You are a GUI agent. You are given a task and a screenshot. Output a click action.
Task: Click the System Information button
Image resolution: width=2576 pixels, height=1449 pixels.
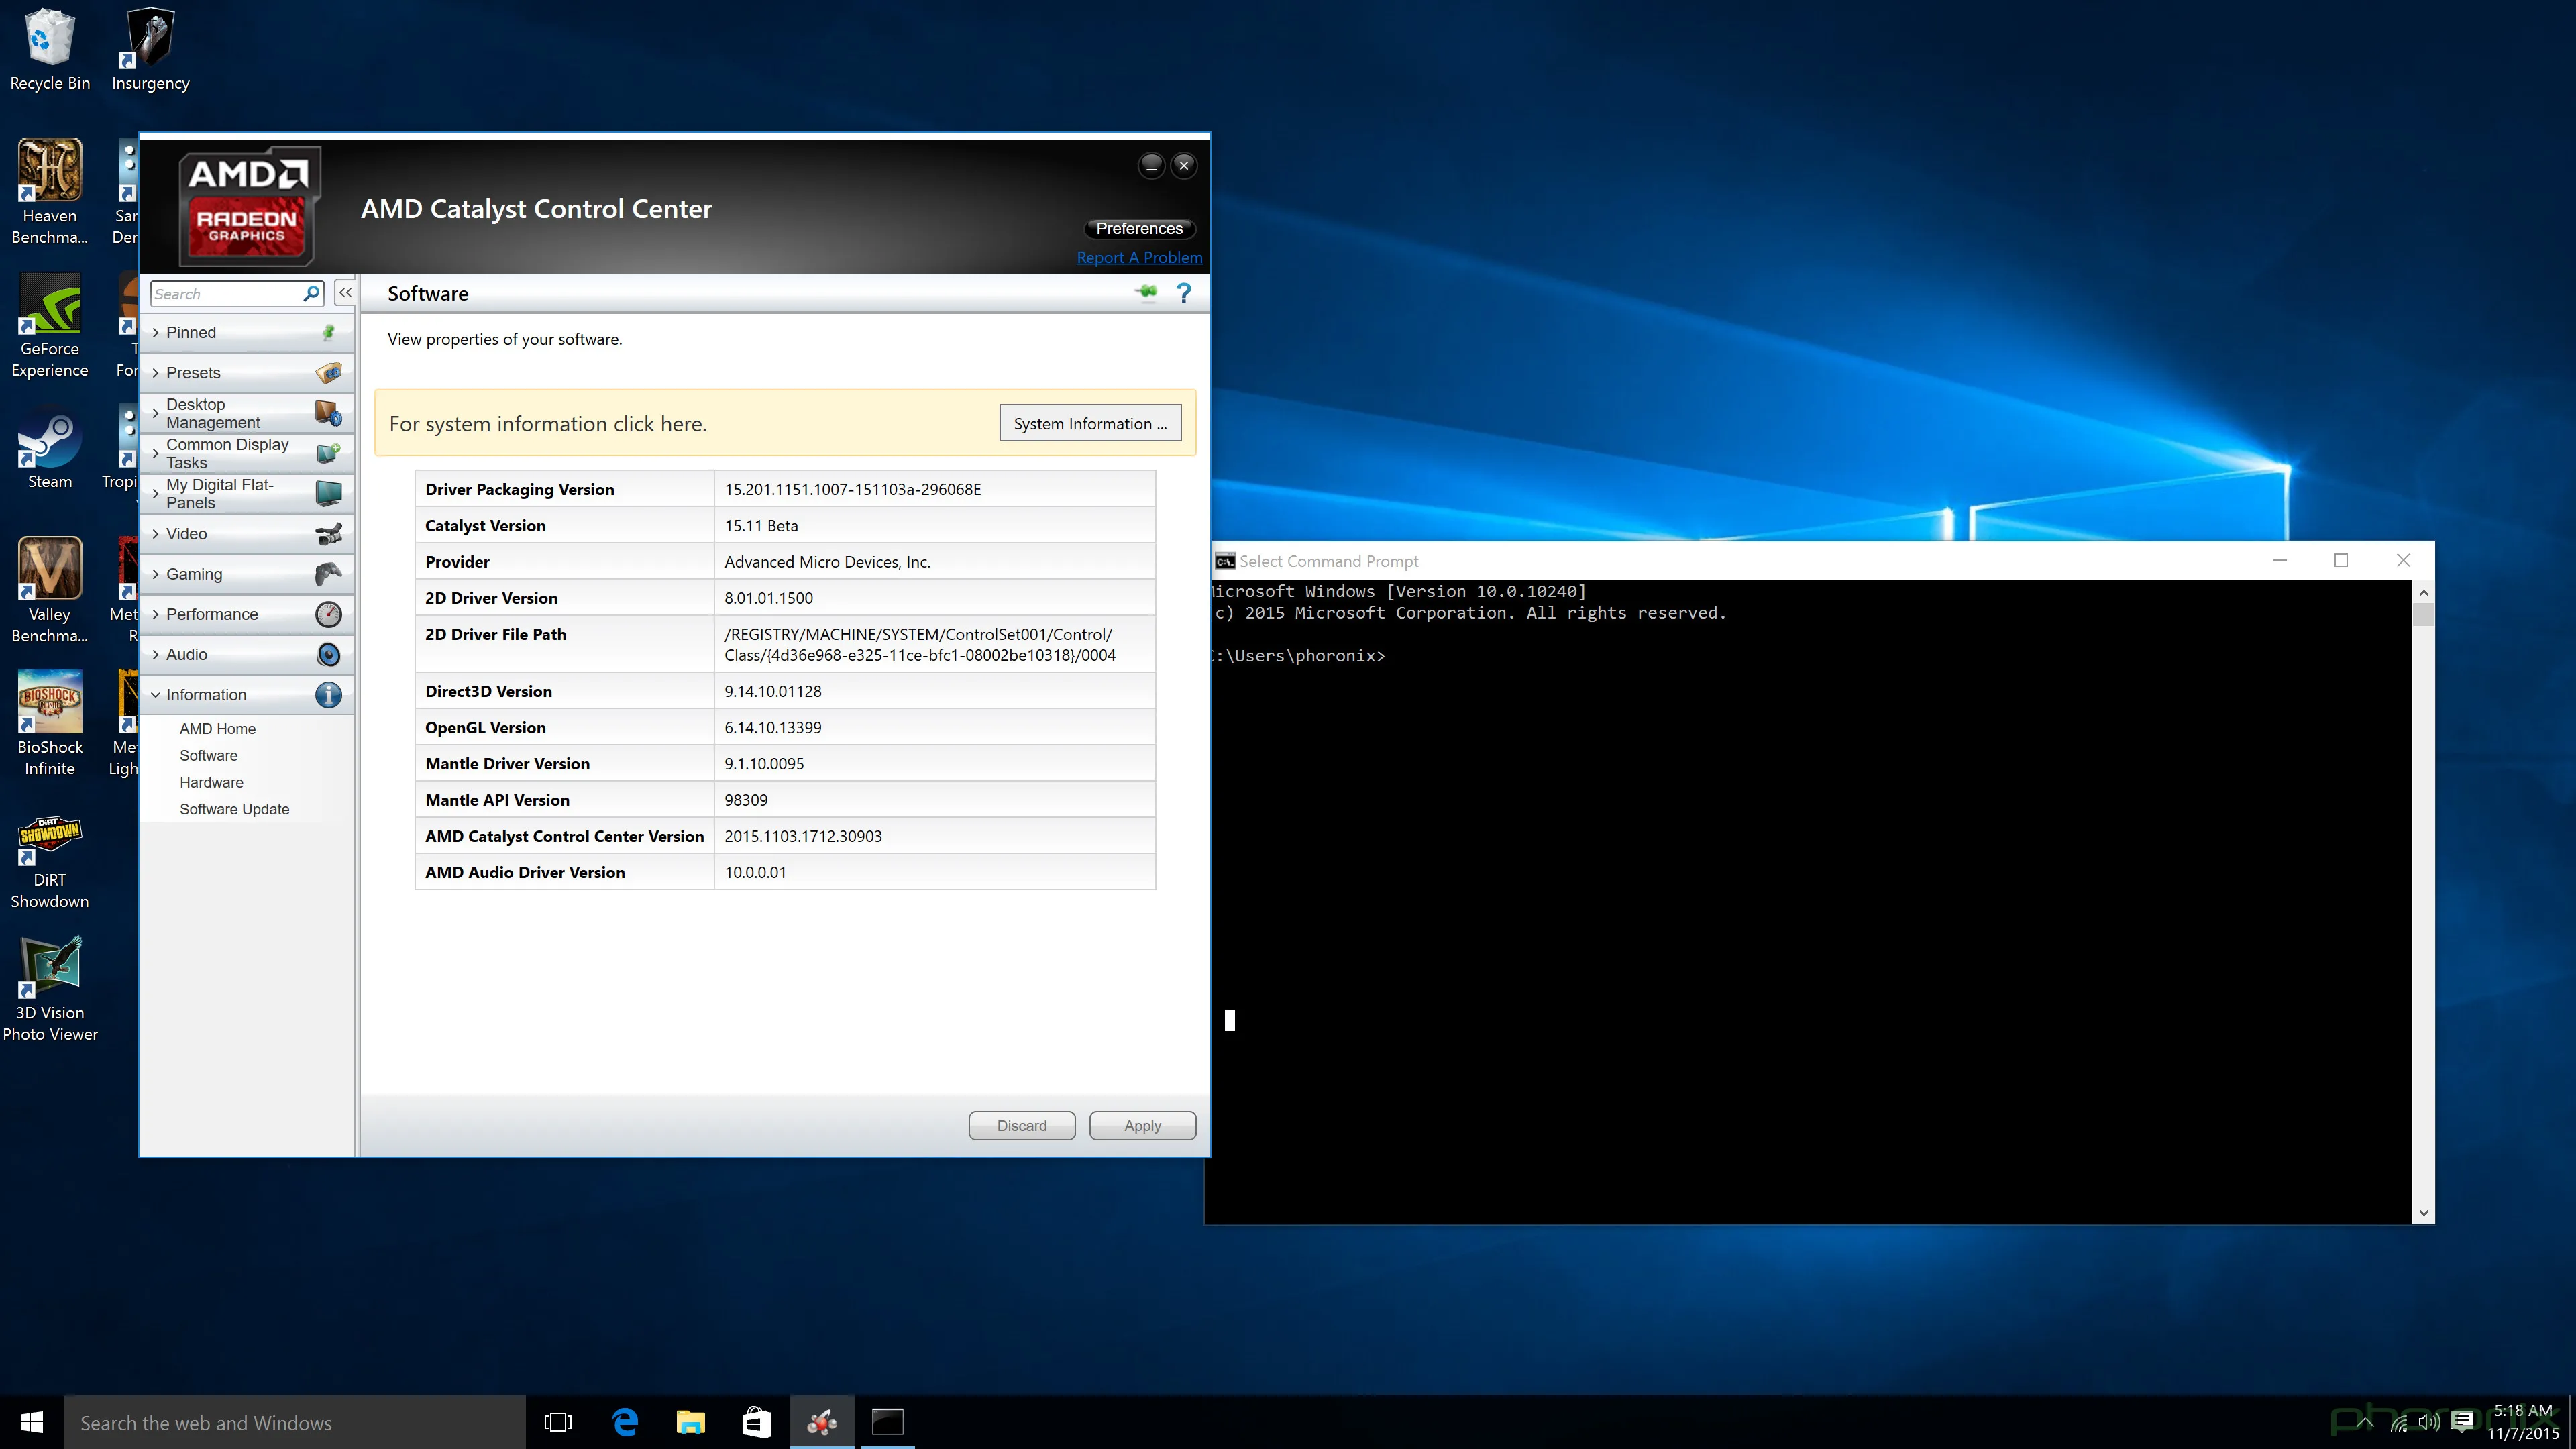[x=1089, y=423]
